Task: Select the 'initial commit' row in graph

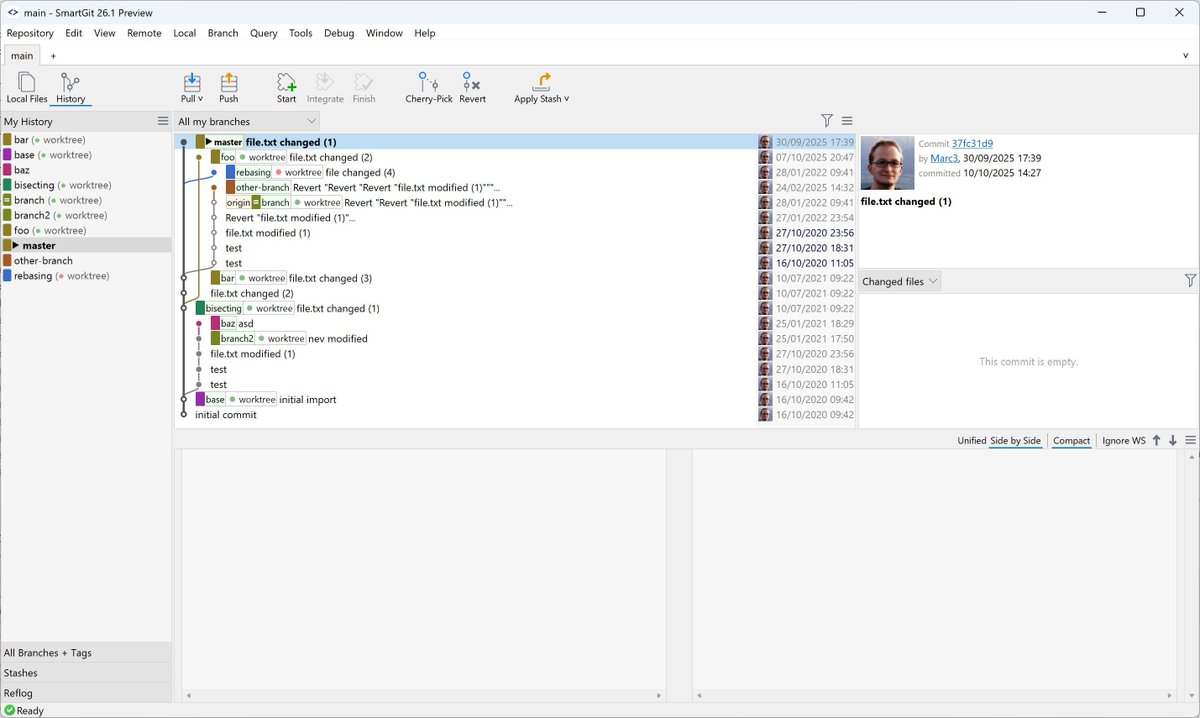Action: pos(515,414)
